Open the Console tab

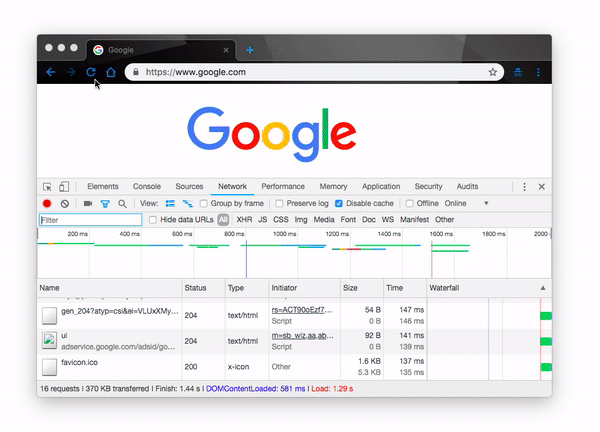[147, 187]
